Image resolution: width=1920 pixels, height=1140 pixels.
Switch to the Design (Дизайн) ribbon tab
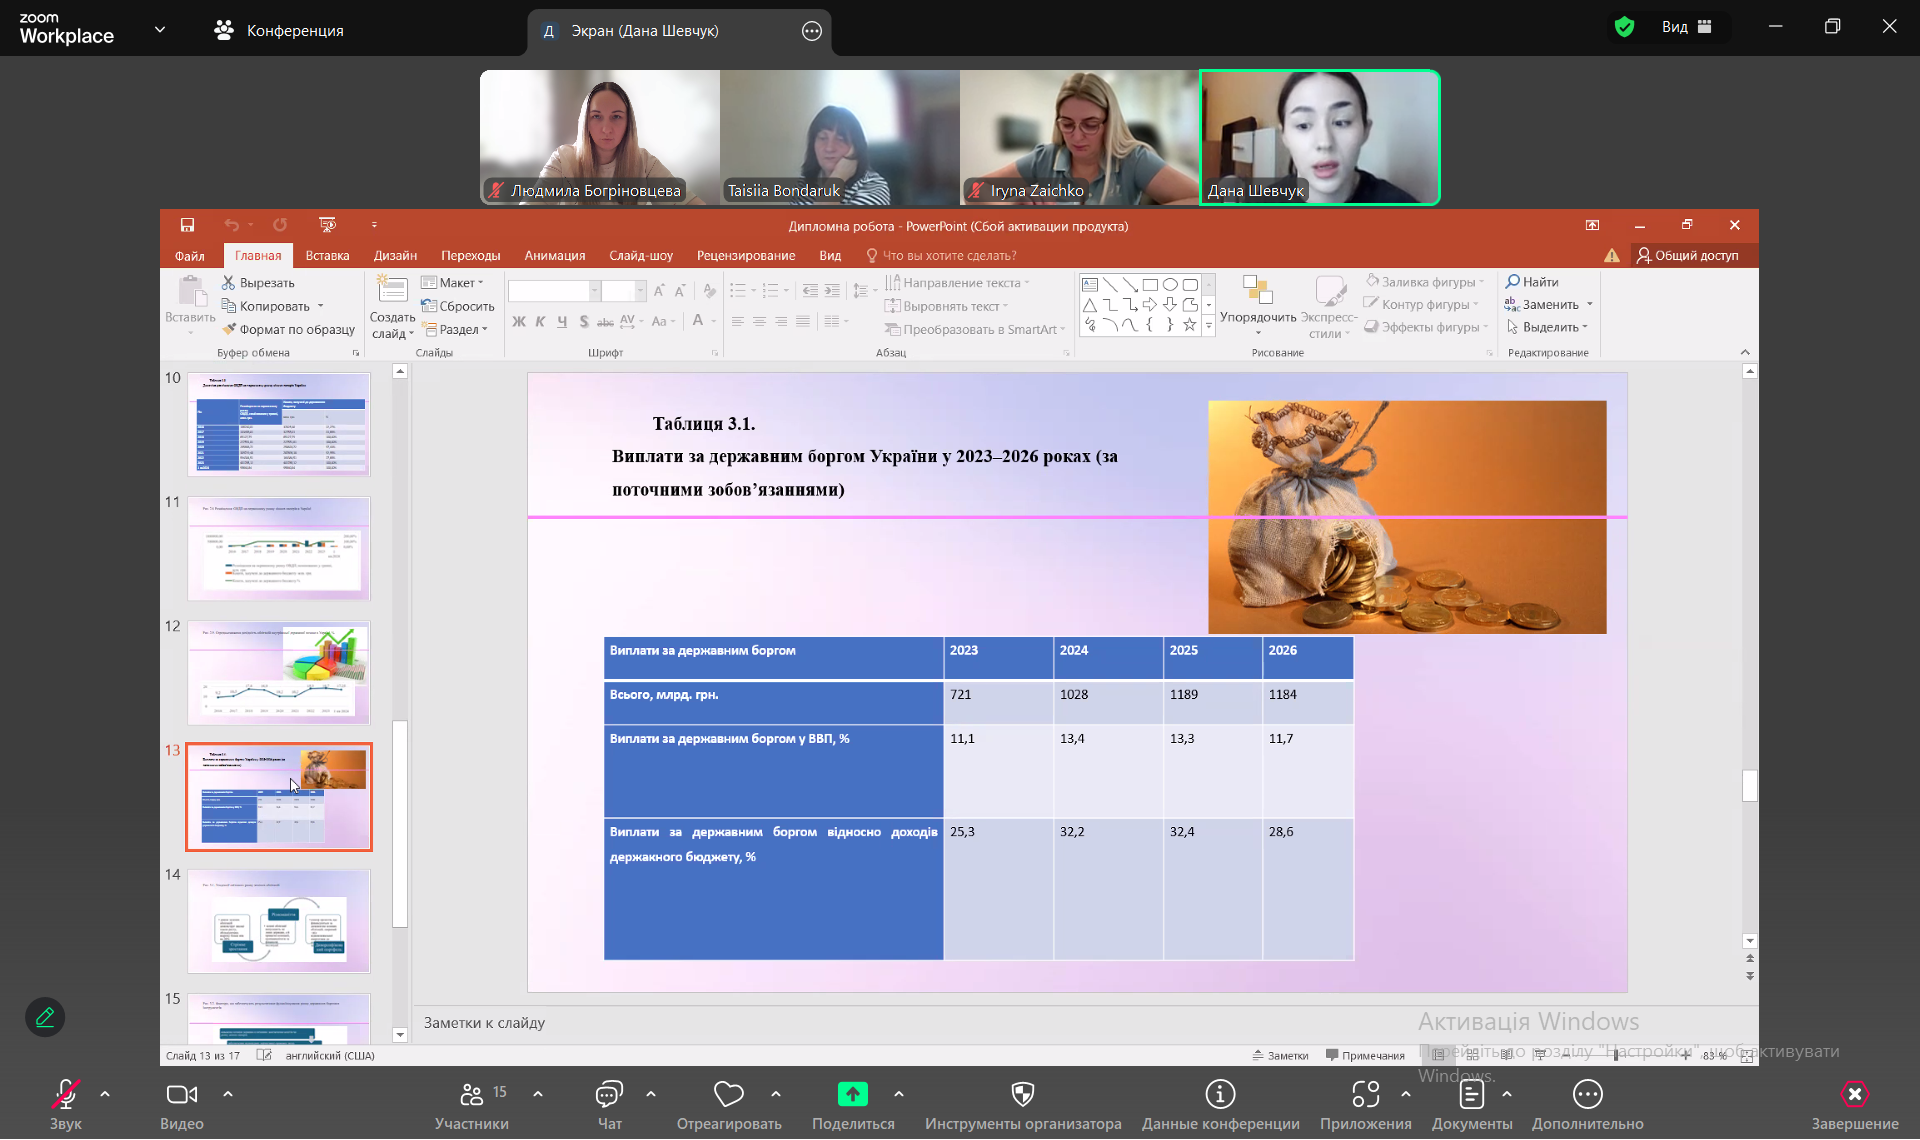(x=395, y=256)
